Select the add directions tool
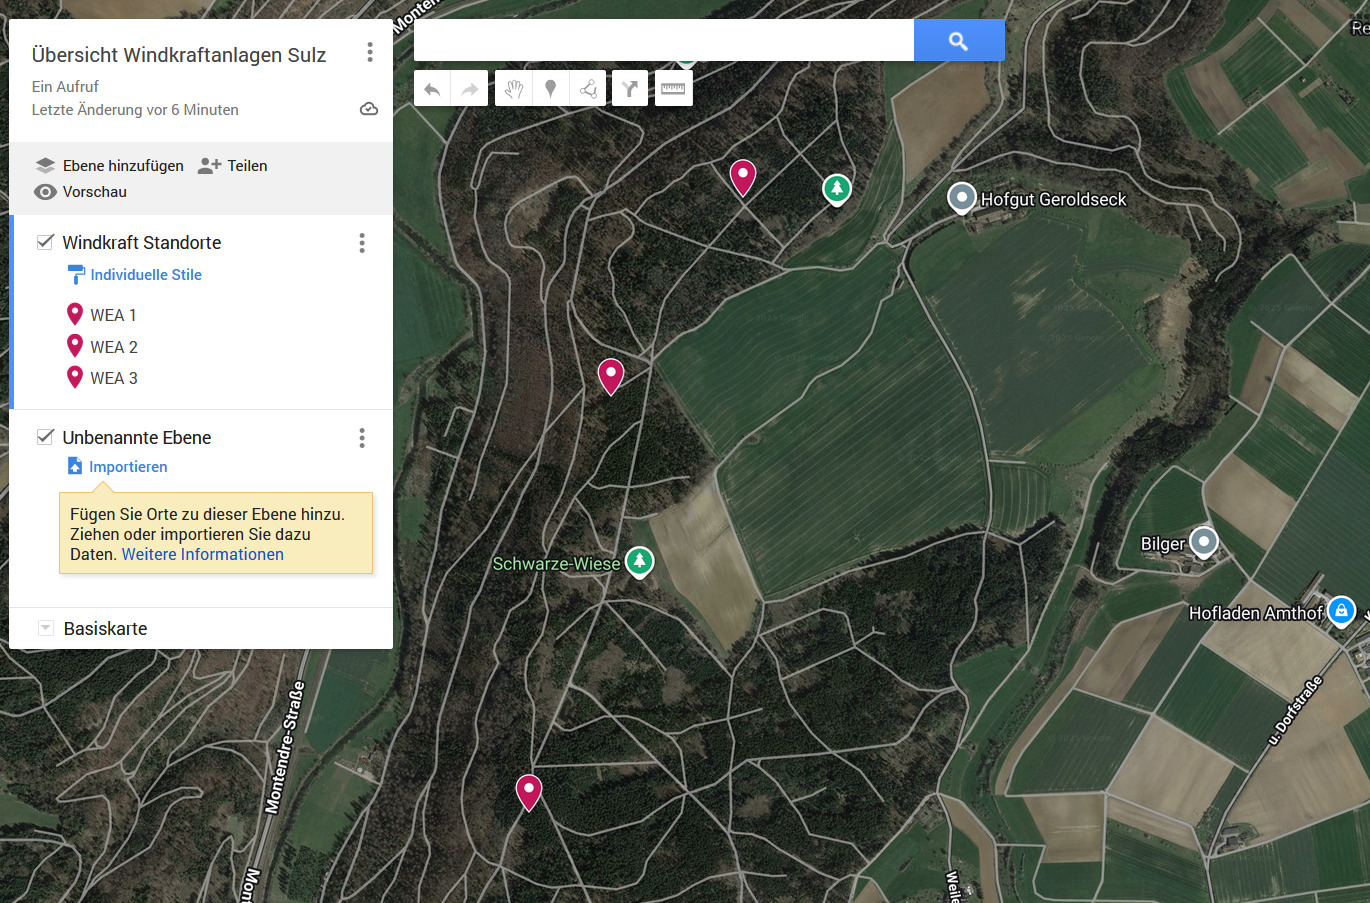Viewport: 1370px width, 903px height. (629, 89)
